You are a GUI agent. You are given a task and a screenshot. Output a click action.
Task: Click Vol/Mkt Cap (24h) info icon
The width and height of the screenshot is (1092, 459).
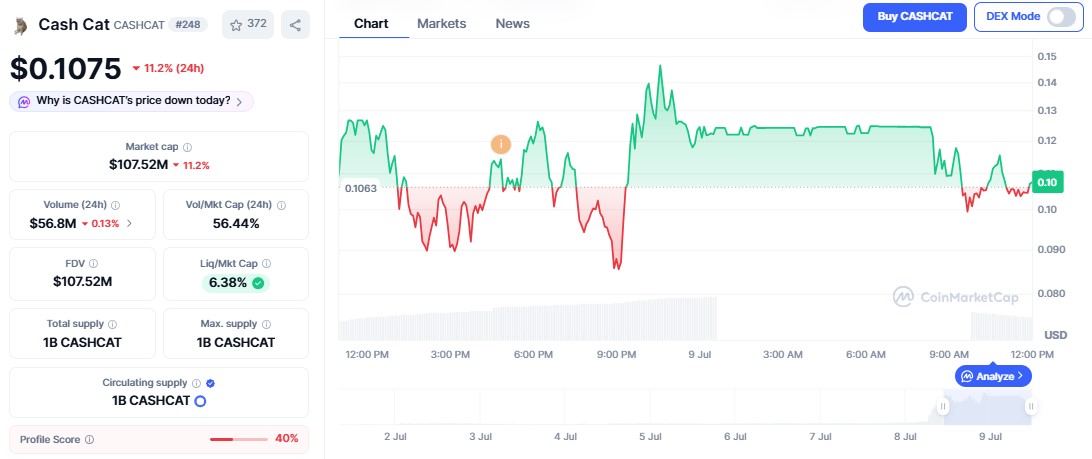pyautogui.click(x=281, y=205)
